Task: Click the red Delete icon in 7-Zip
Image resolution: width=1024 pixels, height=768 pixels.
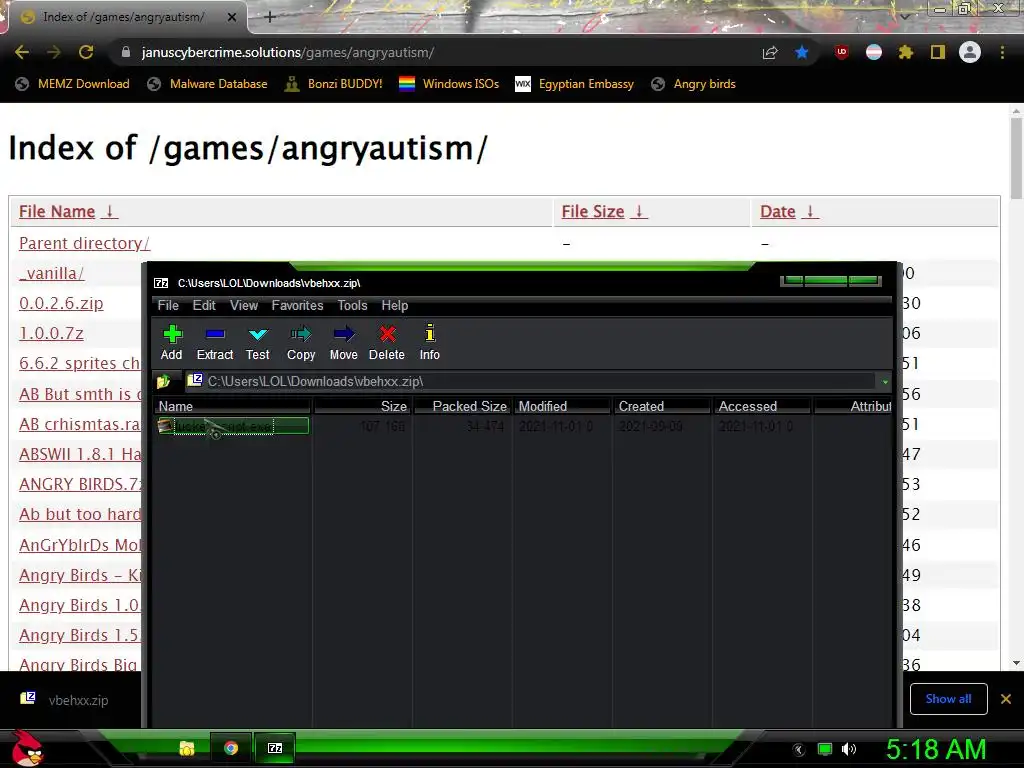Action: [387, 343]
